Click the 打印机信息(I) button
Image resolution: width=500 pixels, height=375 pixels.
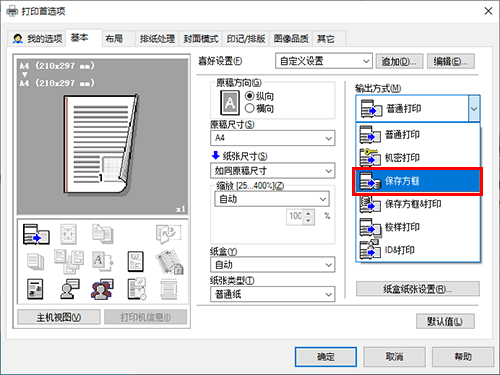[145, 317]
